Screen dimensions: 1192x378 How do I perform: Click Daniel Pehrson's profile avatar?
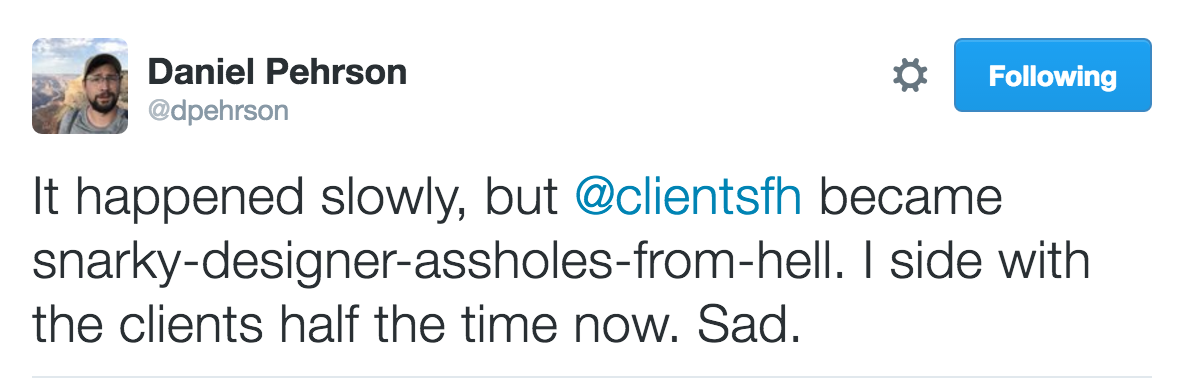pyautogui.click(x=80, y=86)
